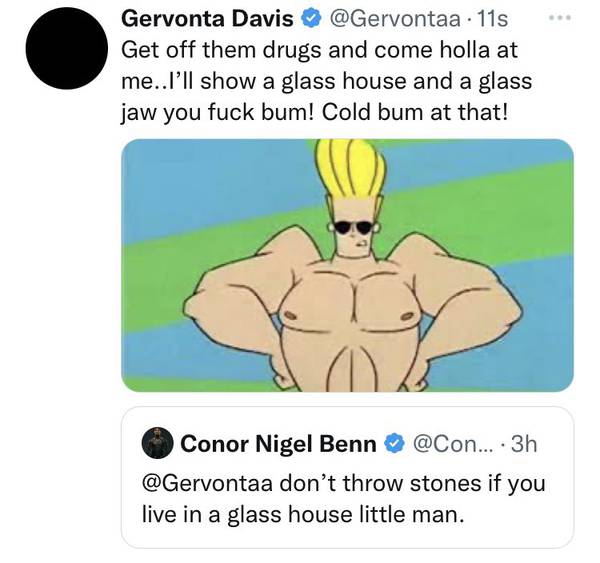Click the Conor Nigel Benn name
Viewport: 600px width, 563px height.
coord(277,442)
